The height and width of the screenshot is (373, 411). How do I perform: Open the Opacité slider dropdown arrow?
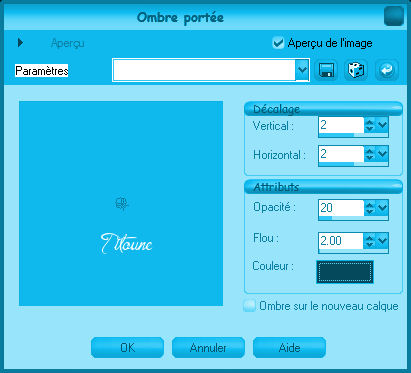tap(383, 208)
